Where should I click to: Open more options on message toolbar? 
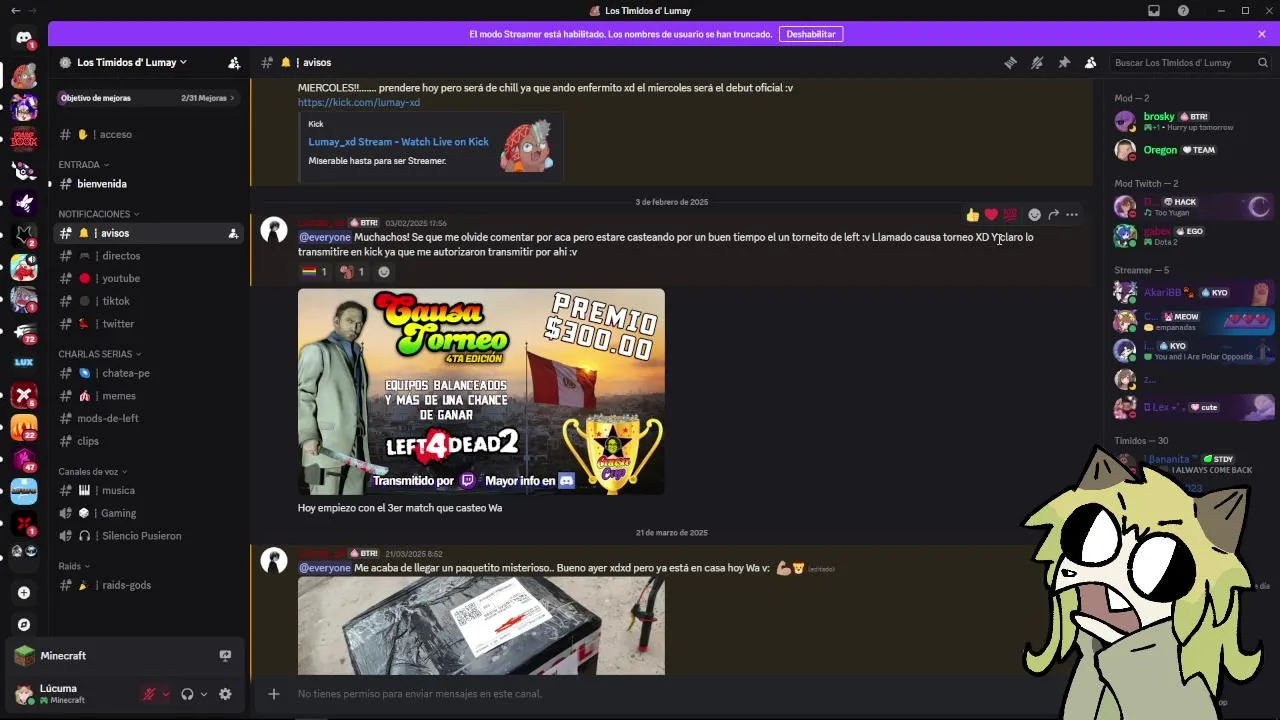[1072, 214]
